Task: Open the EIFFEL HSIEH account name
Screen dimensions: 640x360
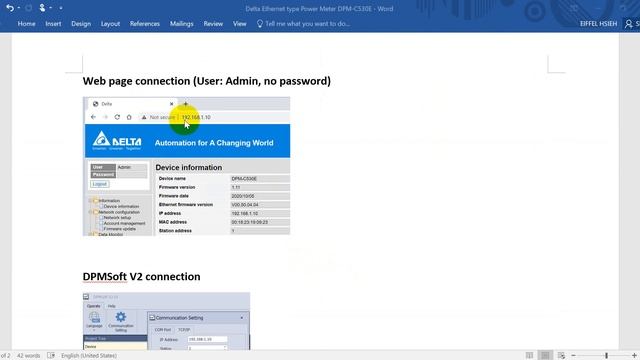Action: pyautogui.click(x=598, y=24)
